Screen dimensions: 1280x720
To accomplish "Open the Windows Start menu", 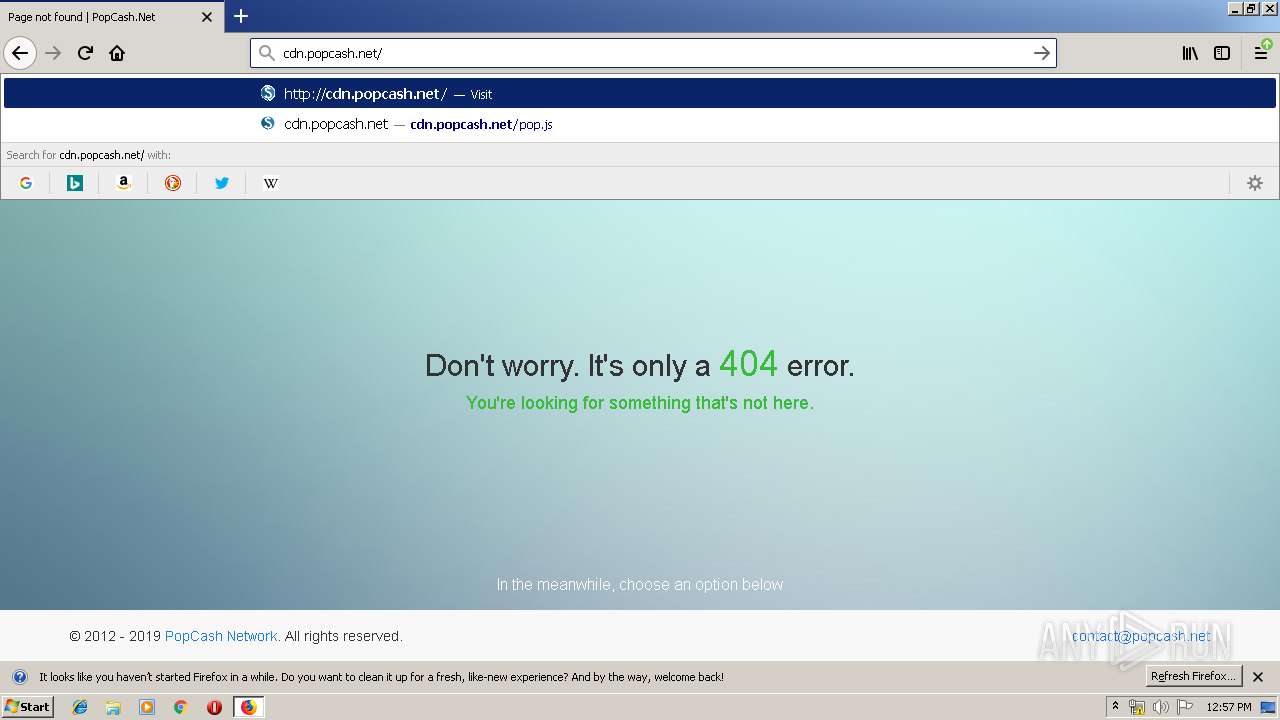I will pos(28,707).
